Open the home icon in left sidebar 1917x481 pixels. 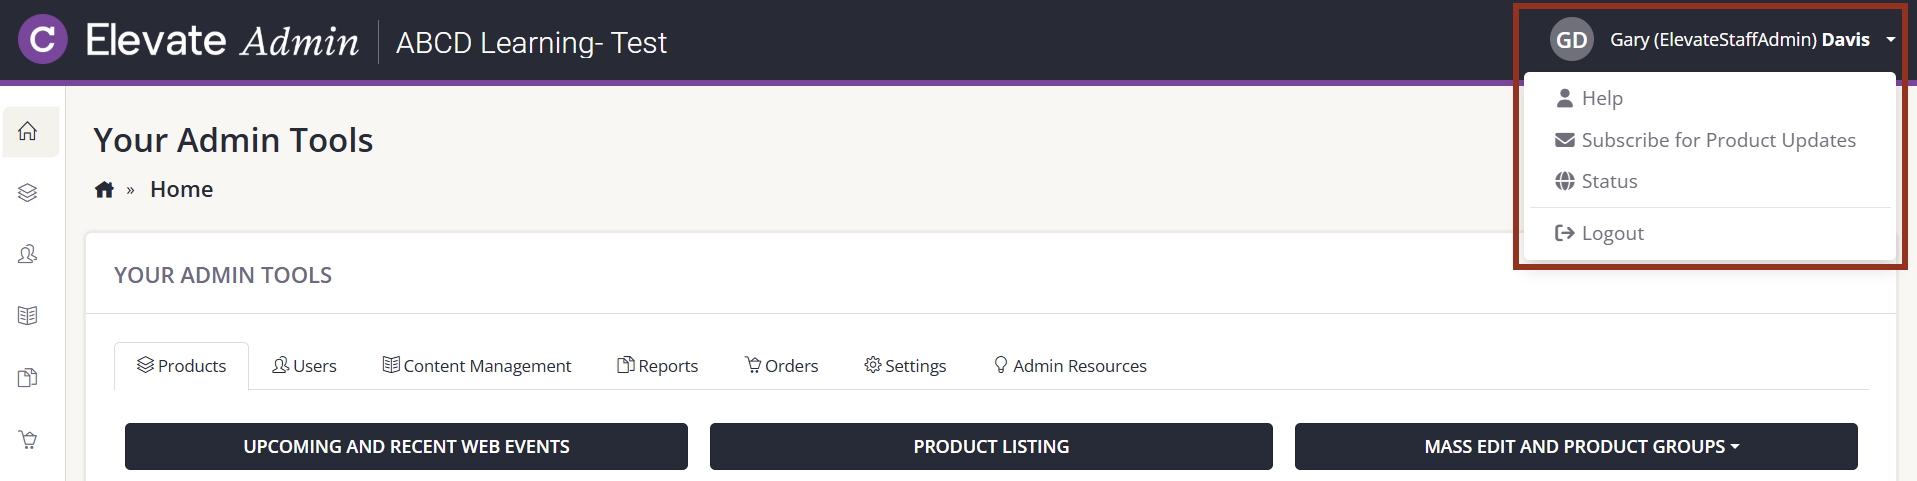(x=28, y=131)
